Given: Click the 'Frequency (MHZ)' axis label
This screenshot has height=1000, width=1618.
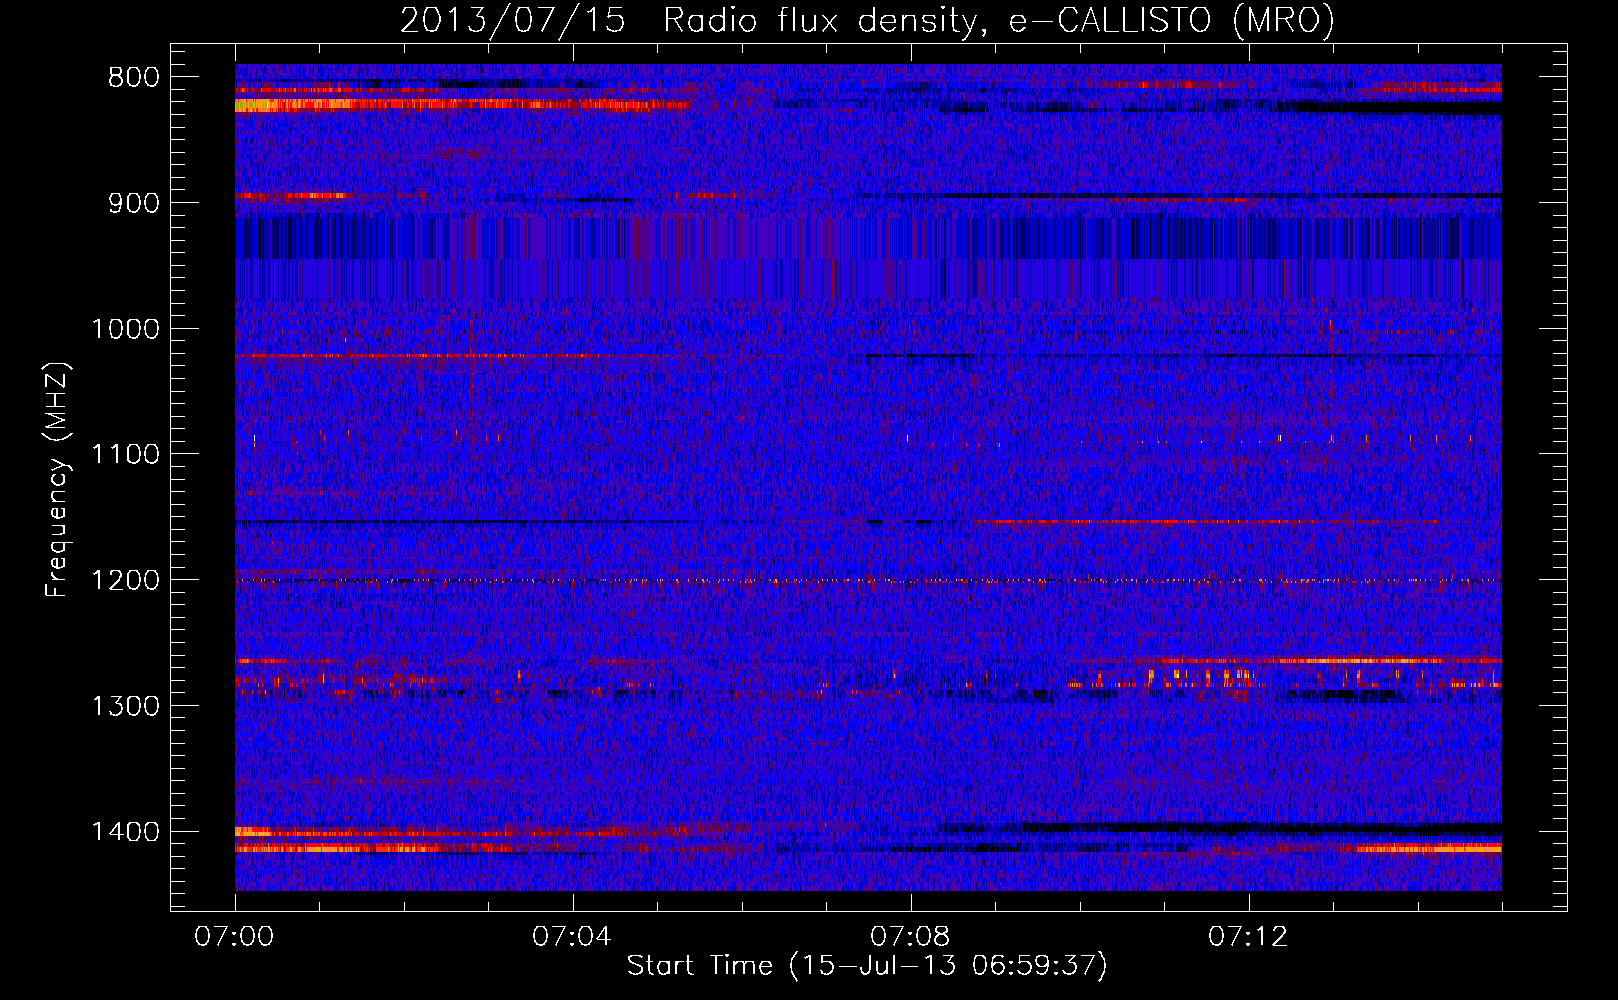Looking at the screenshot, I should pyautogui.click(x=57, y=480).
